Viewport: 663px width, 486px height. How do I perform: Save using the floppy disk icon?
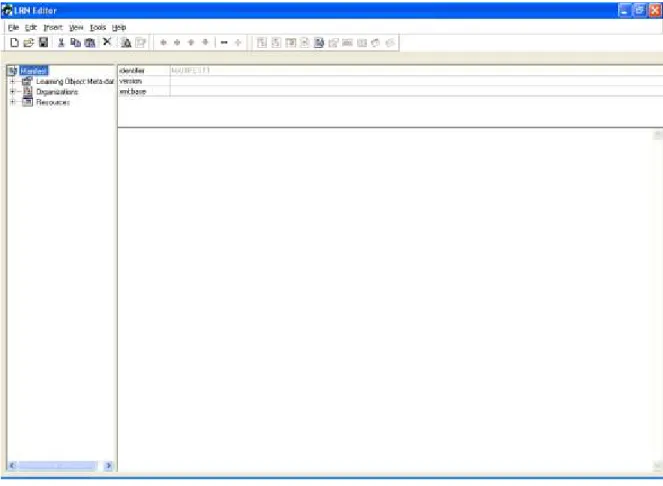pos(43,42)
